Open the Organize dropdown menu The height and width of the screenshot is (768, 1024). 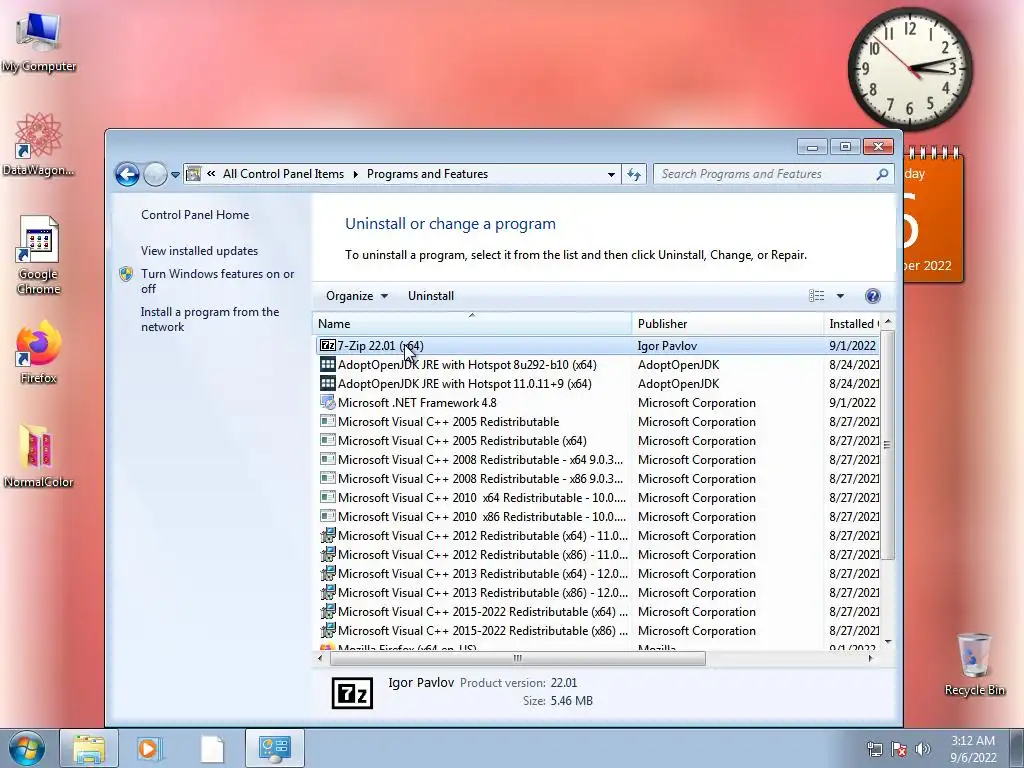tap(357, 296)
